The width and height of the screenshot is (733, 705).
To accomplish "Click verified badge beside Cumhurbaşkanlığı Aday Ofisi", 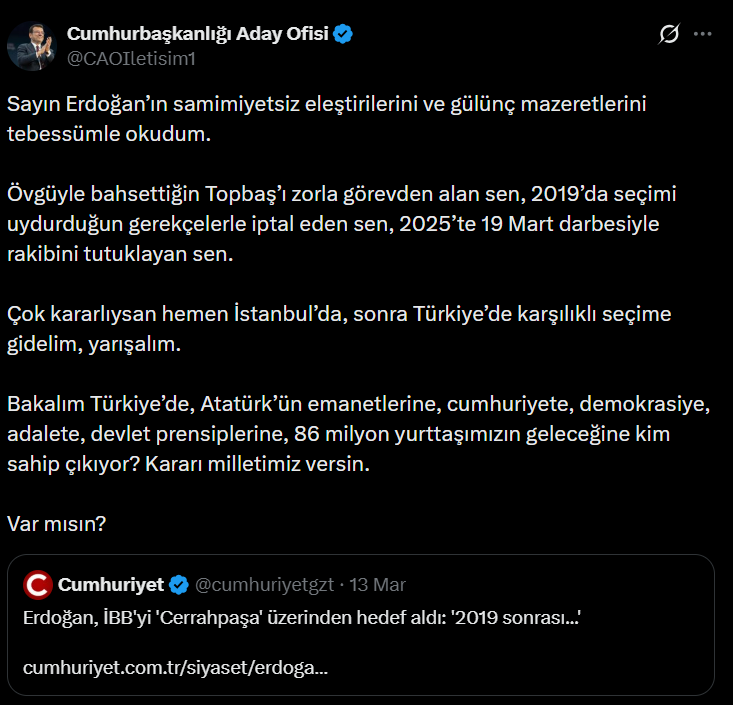I will (x=343, y=35).
